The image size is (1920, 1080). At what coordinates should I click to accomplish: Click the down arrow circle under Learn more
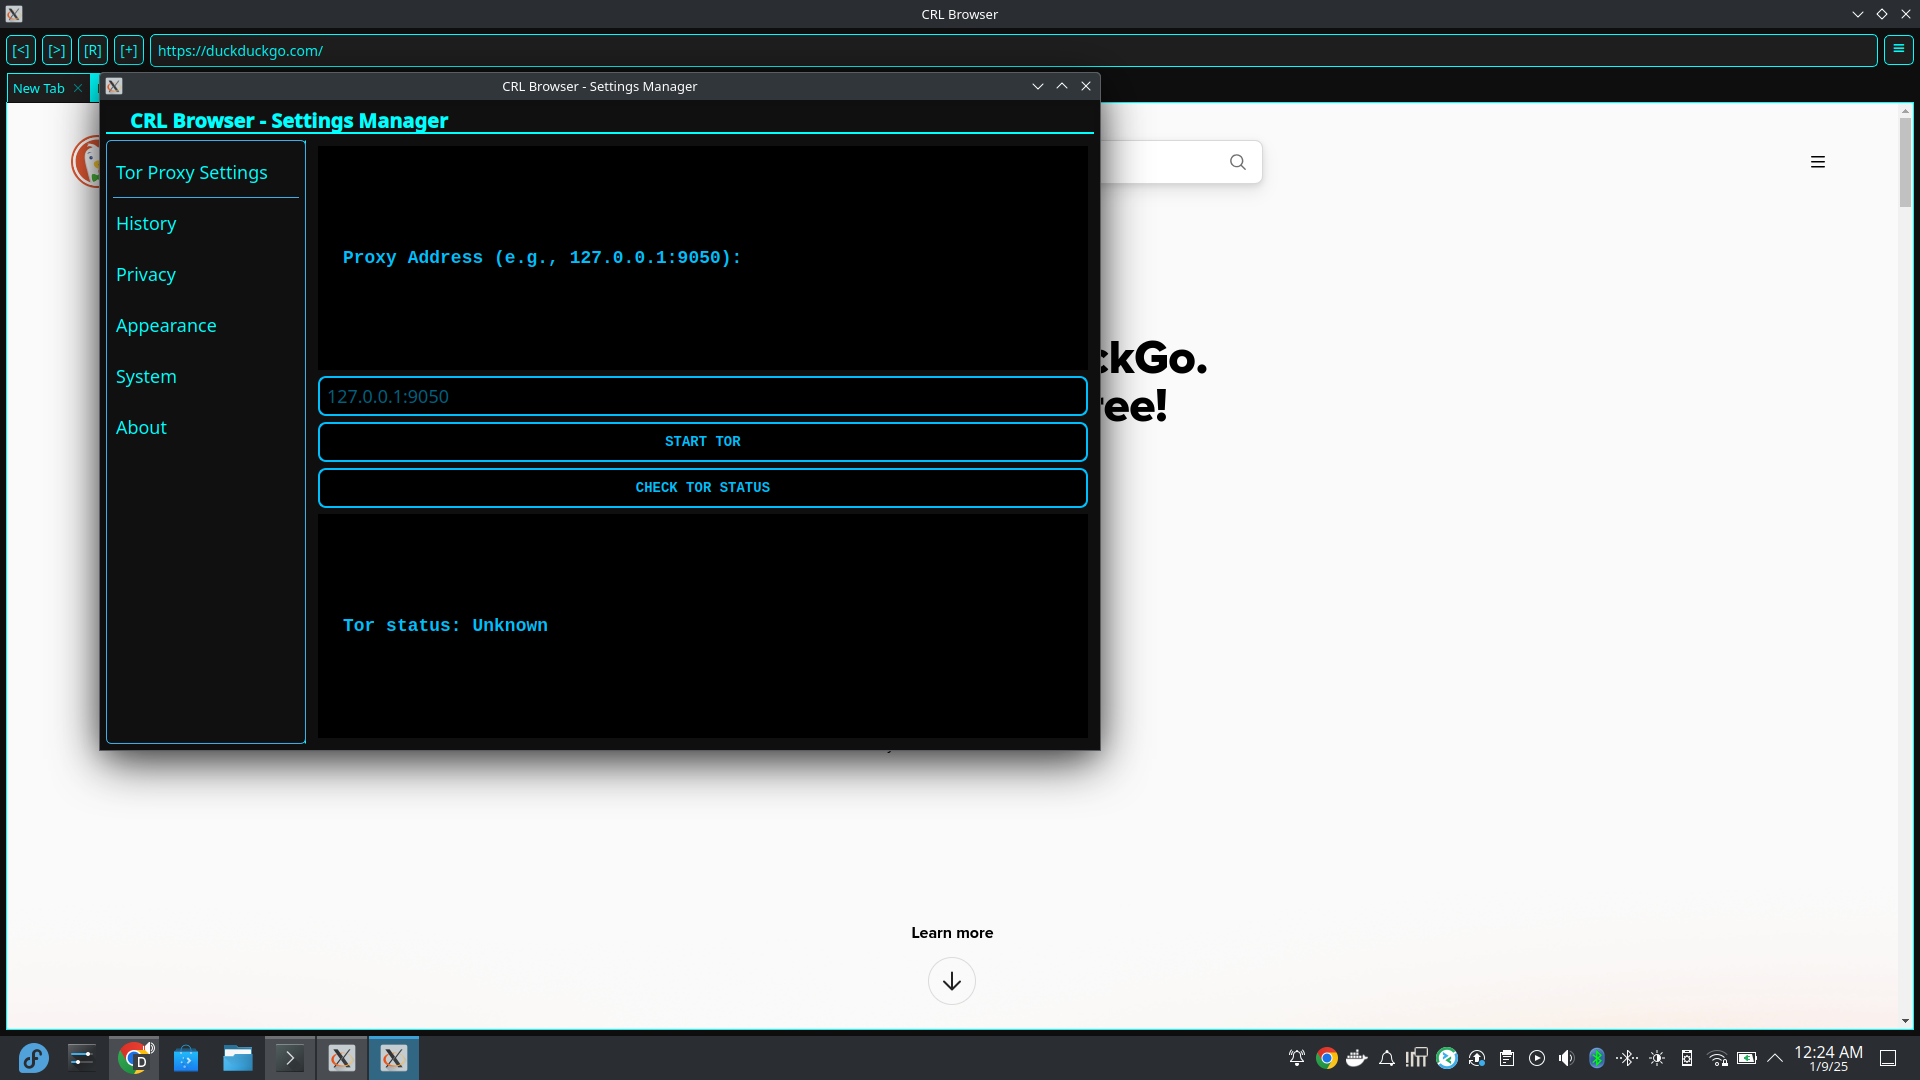[x=952, y=981]
